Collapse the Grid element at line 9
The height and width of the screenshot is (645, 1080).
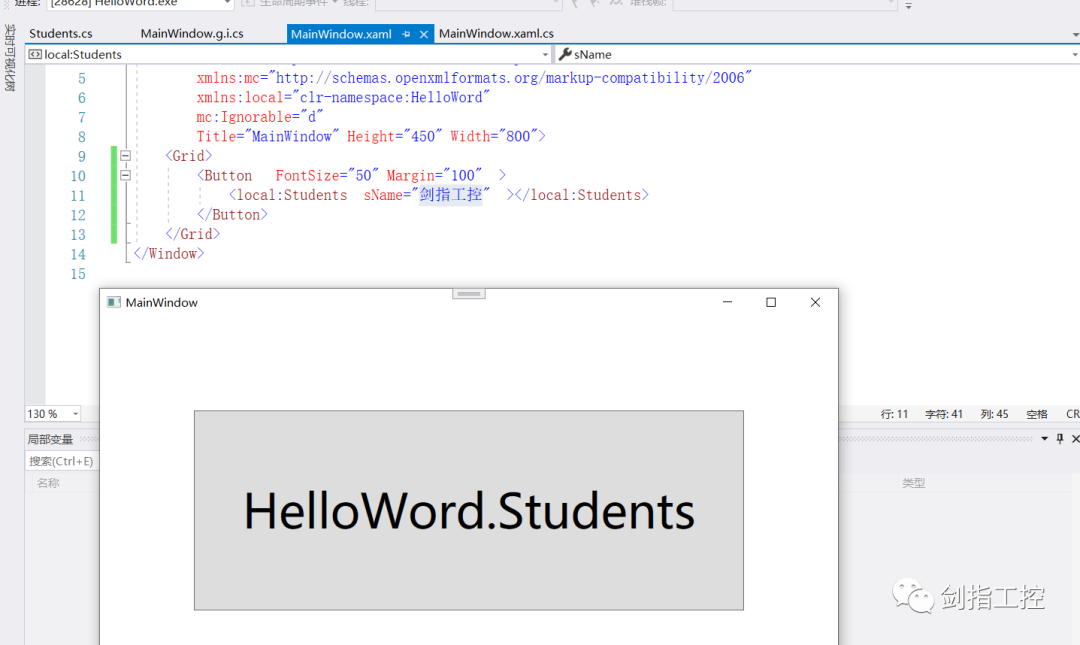pos(125,156)
